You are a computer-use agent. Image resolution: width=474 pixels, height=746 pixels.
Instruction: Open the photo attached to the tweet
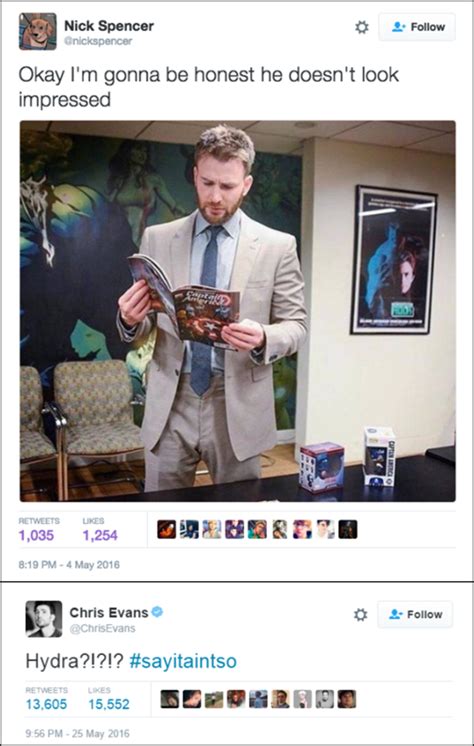237,311
